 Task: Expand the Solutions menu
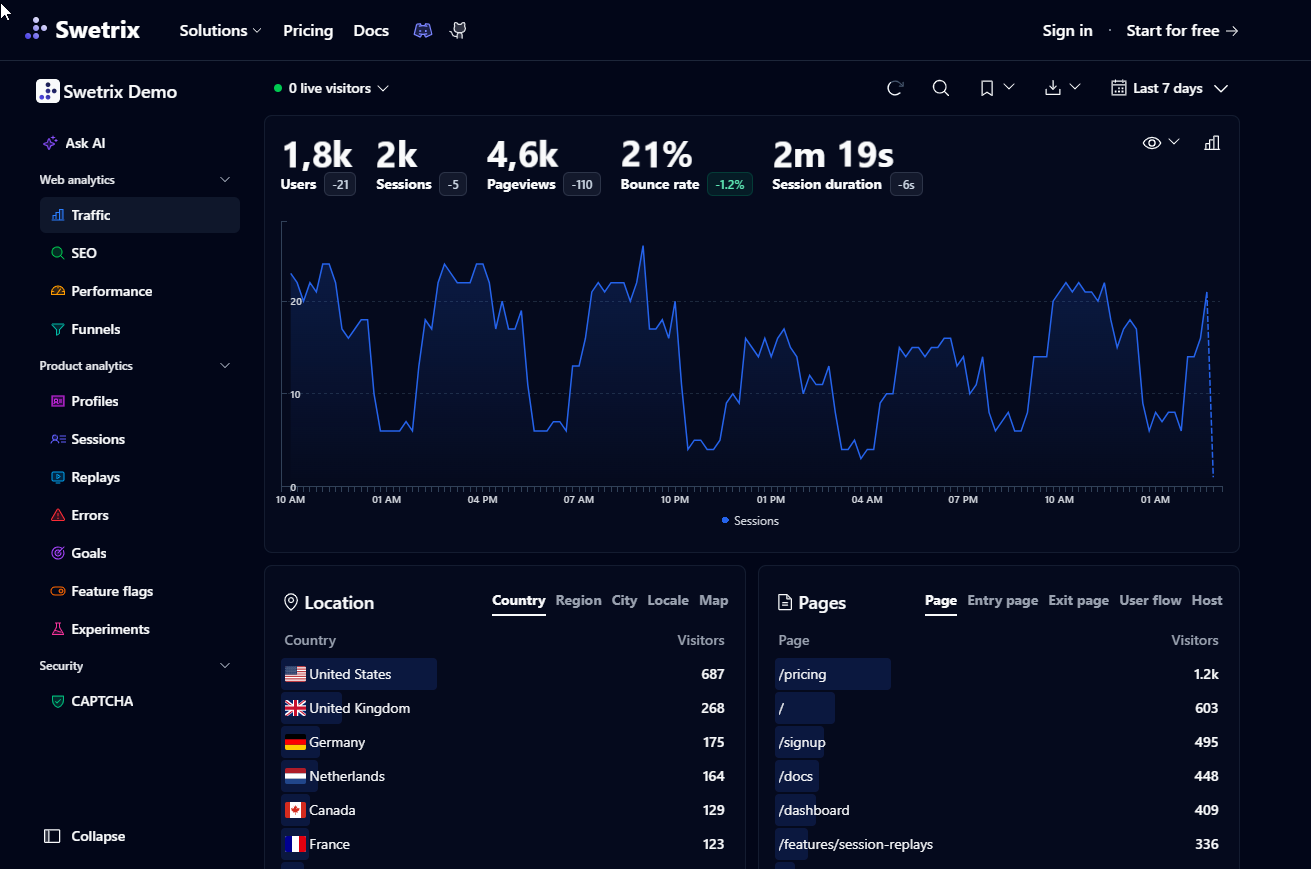[x=220, y=31]
